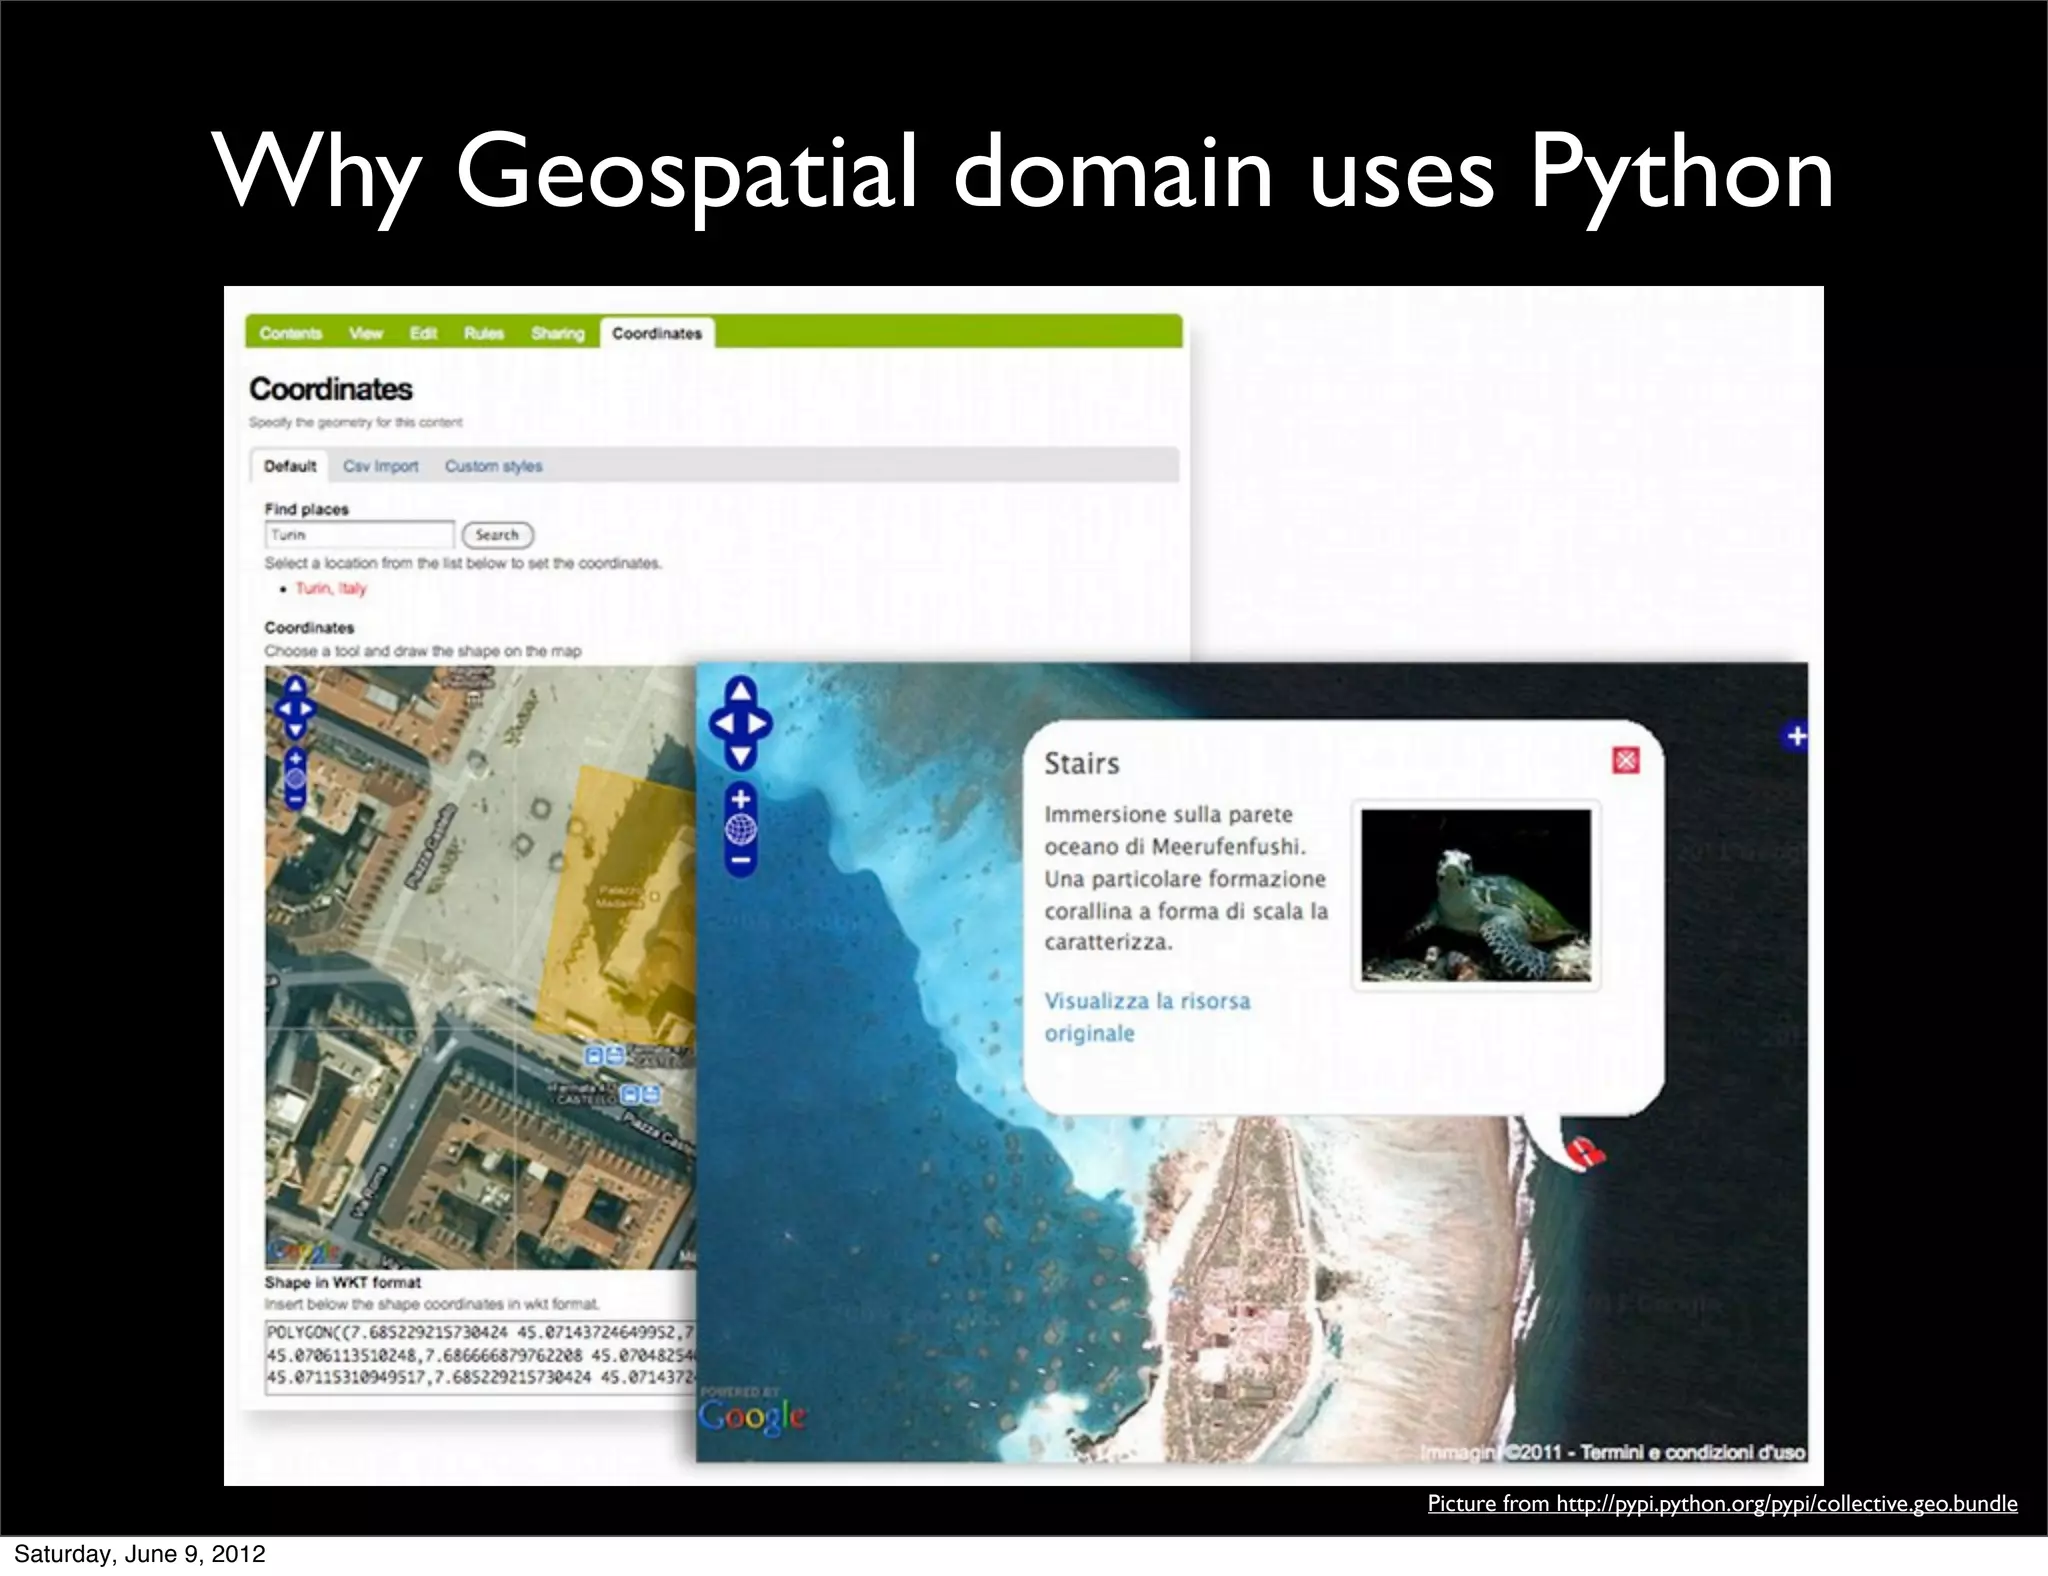
Task: Open the Coordinates tab
Action: point(657,333)
